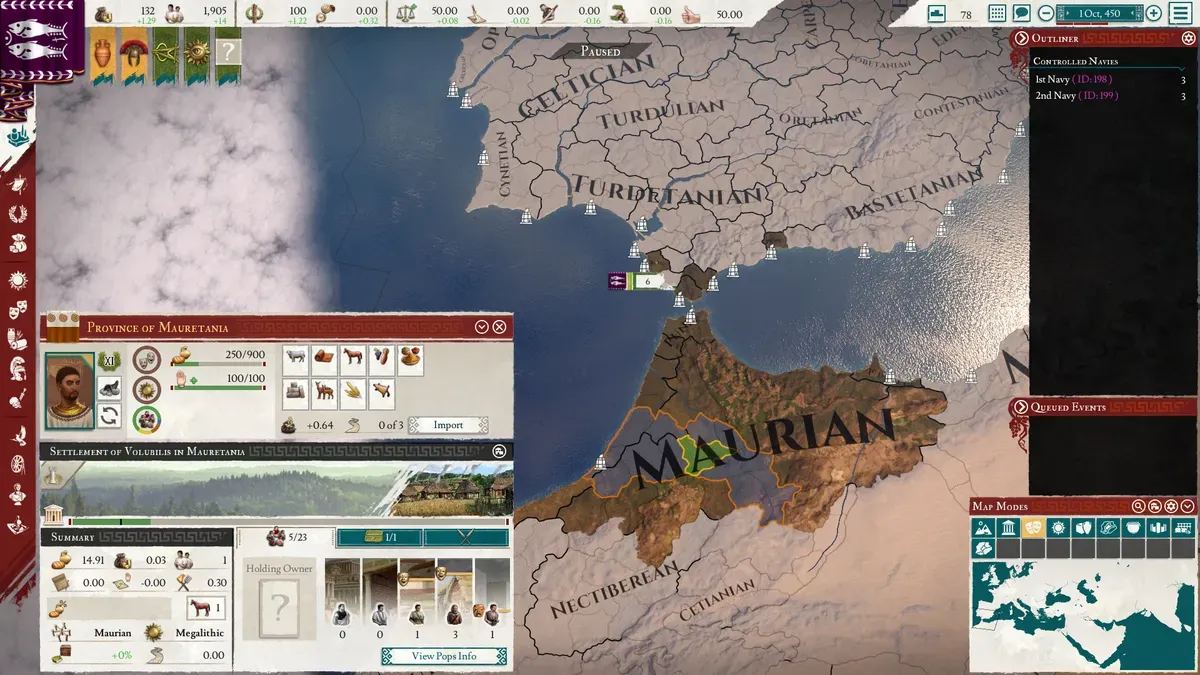Screen dimensions: 1200x675
Task: Collapse the Map Modes panel
Action: pos(1187,506)
